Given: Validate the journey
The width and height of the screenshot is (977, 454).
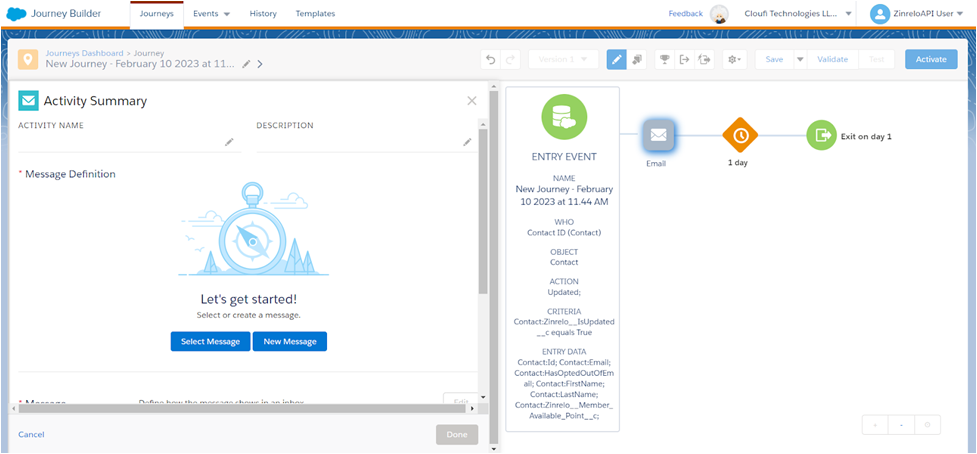Looking at the screenshot, I should (832, 60).
